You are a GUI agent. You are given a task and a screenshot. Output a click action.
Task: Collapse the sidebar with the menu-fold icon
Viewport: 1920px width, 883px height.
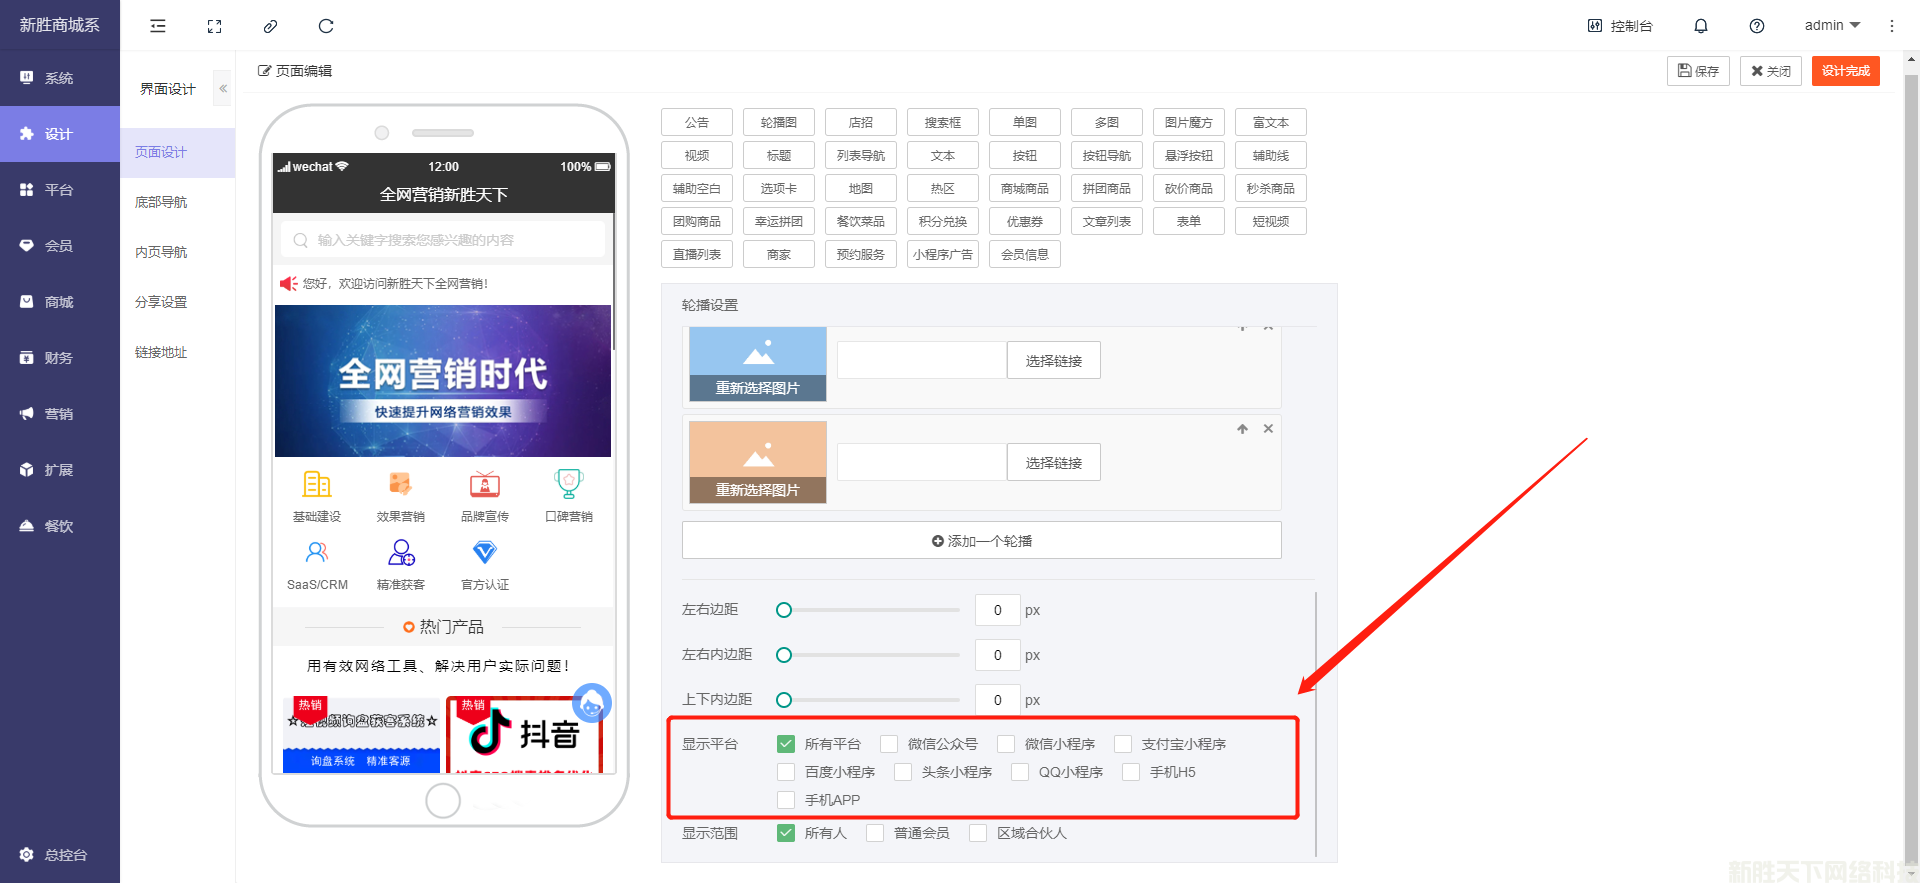158,26
